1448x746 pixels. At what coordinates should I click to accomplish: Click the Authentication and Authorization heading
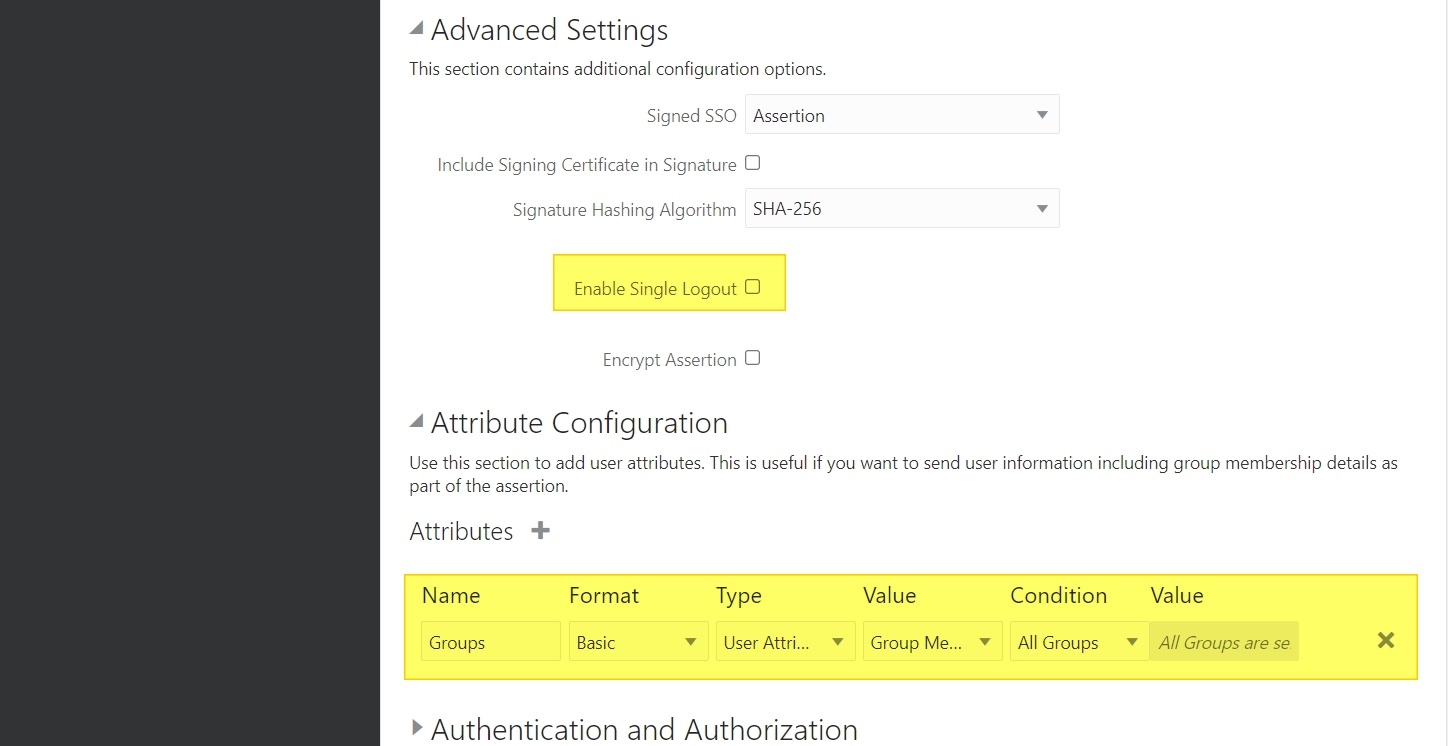[644, 729]
